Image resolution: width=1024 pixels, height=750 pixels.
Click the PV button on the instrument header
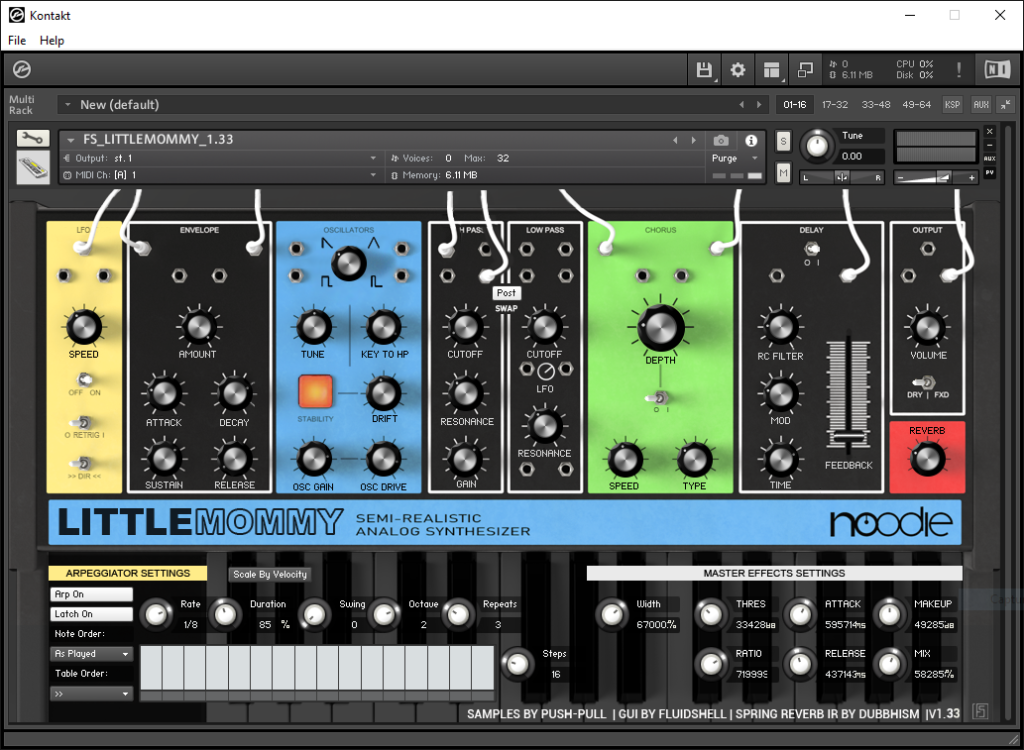(x=990, y=172)
